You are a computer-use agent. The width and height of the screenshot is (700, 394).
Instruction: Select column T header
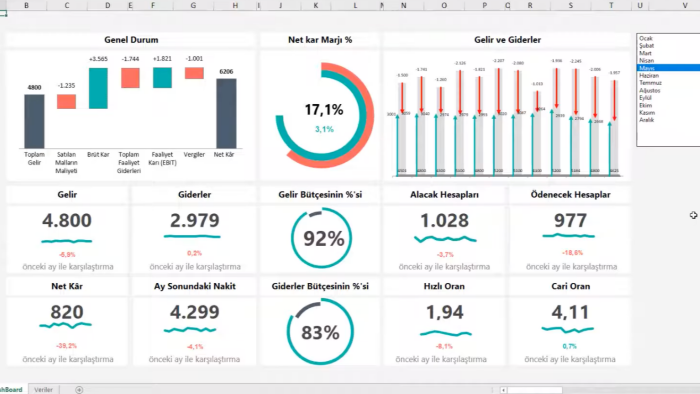coord(611,5)
